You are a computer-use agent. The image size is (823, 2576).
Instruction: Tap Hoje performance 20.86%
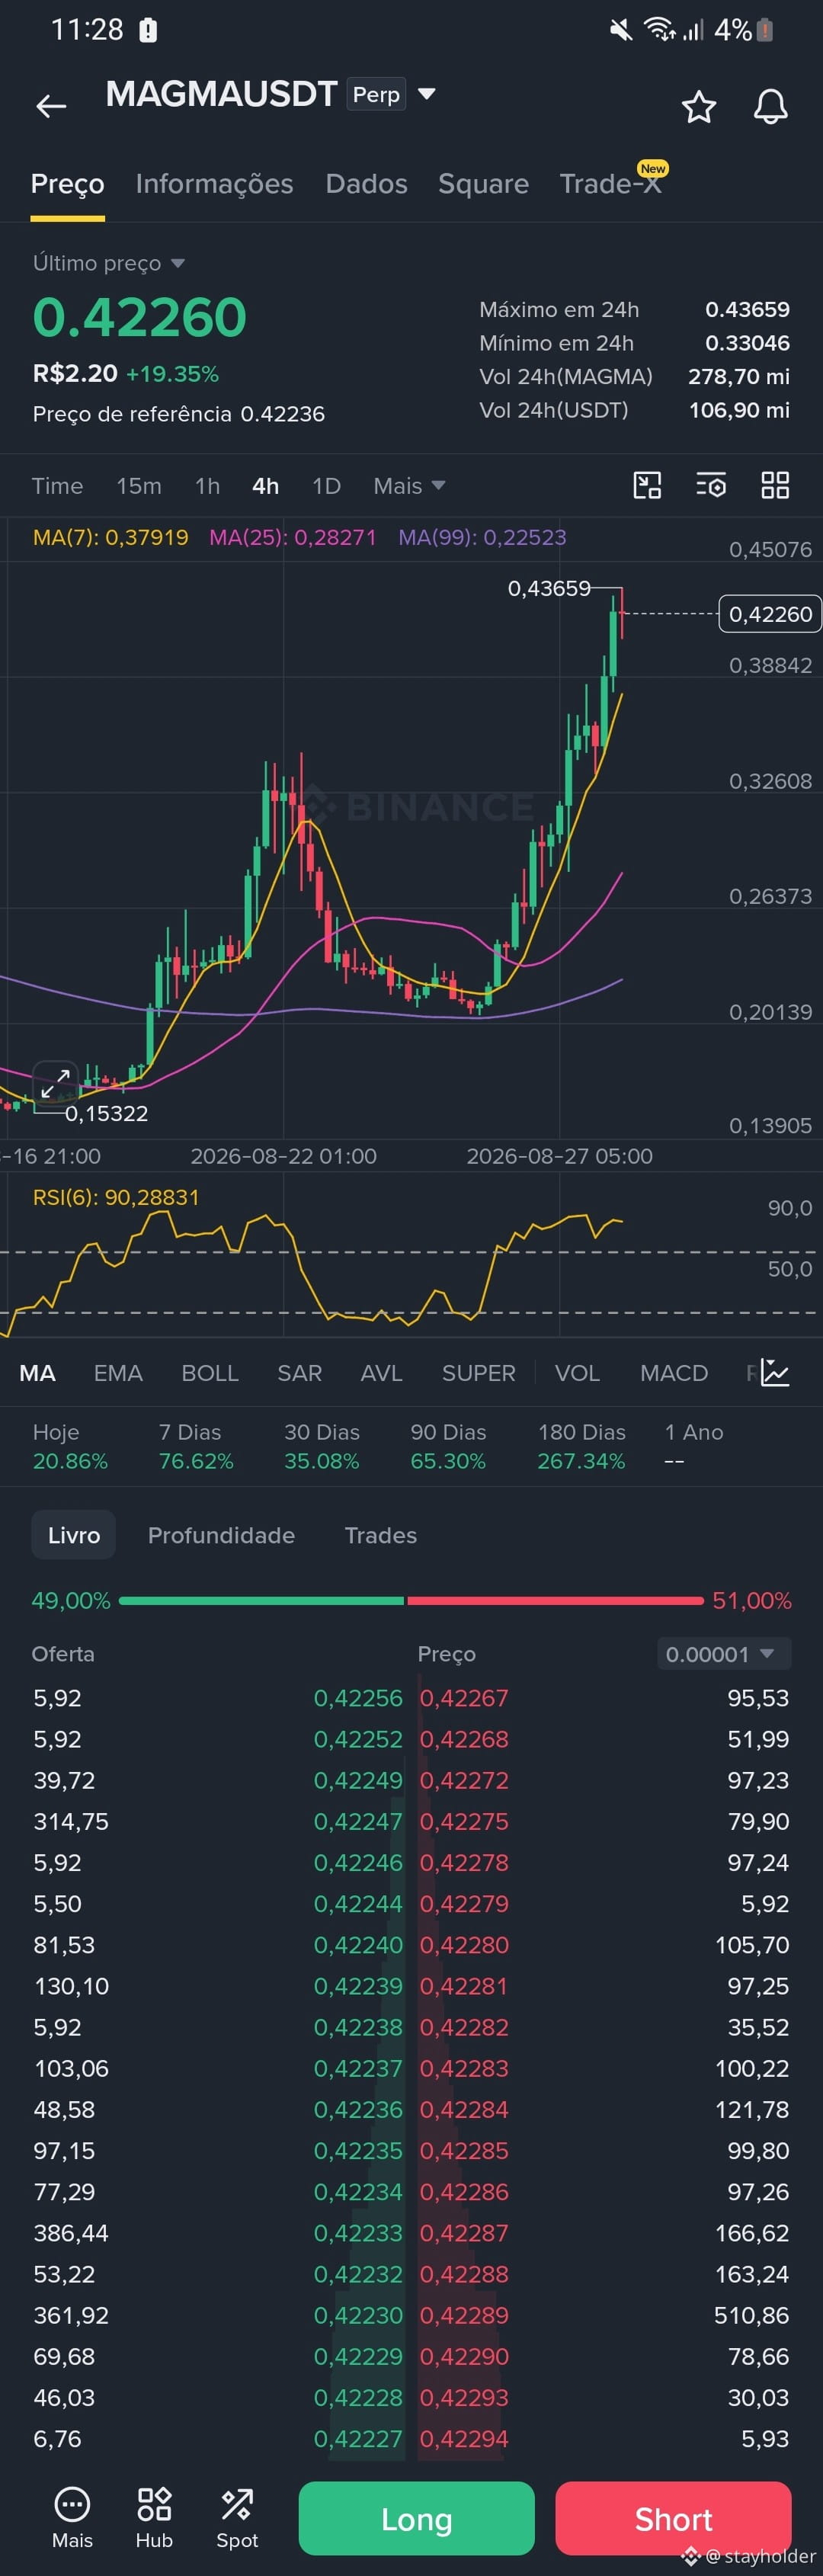70,1447
